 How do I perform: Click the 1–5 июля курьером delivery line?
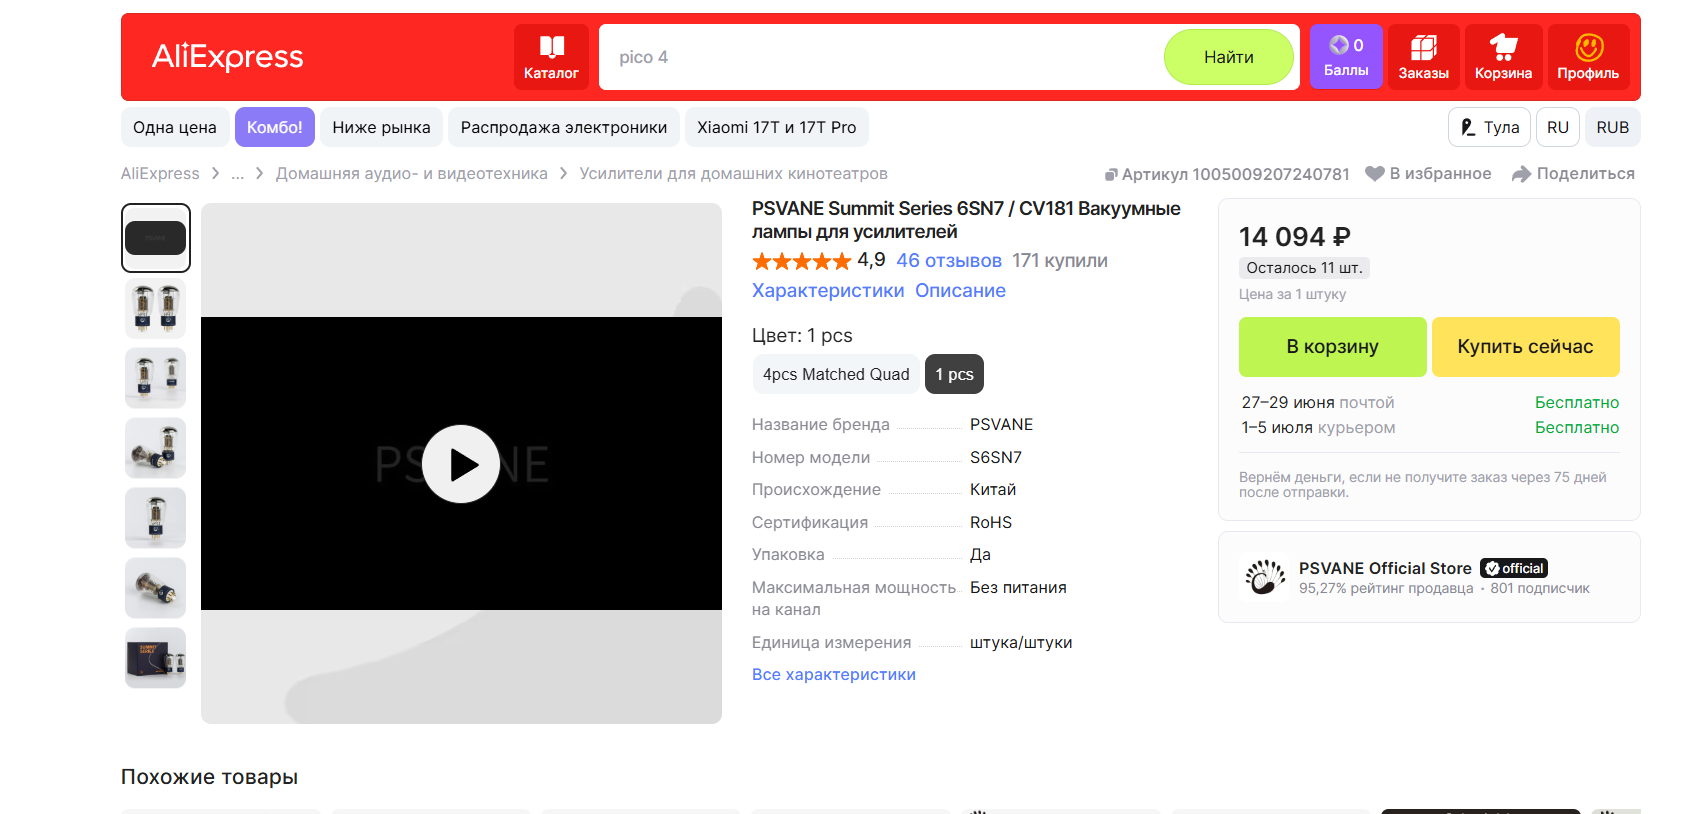[x=1318, y=428]
